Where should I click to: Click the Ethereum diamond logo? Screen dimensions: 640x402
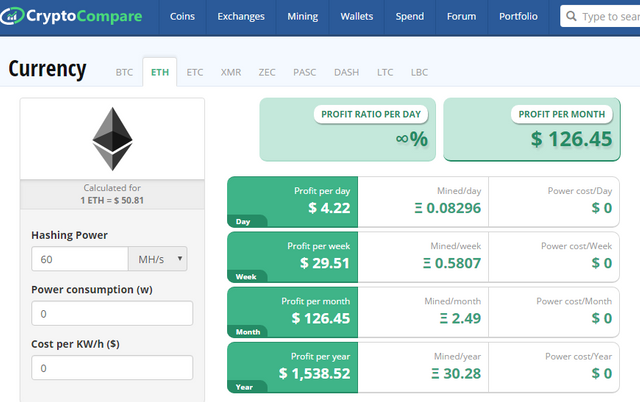[x=112, y=139]
